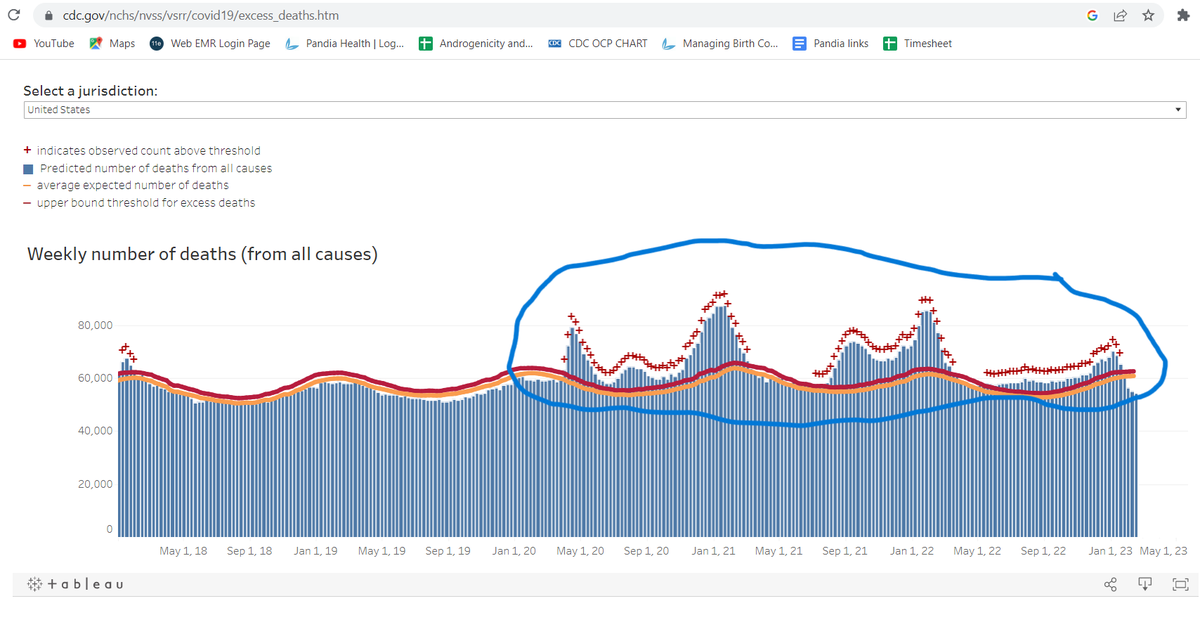Screen dimensions: 1200x627
Task: Open Managing Birth Control bookmark
Action: [720, 44]
